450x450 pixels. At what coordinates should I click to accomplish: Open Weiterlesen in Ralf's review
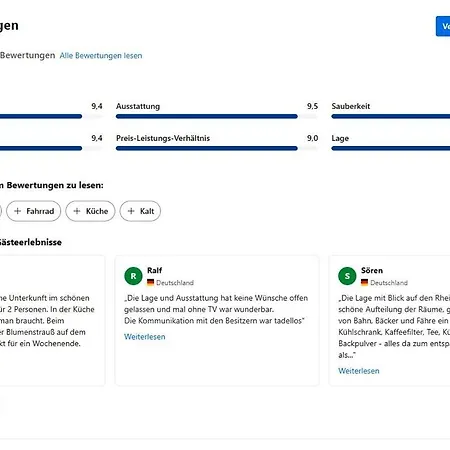(x=145, y=337)
